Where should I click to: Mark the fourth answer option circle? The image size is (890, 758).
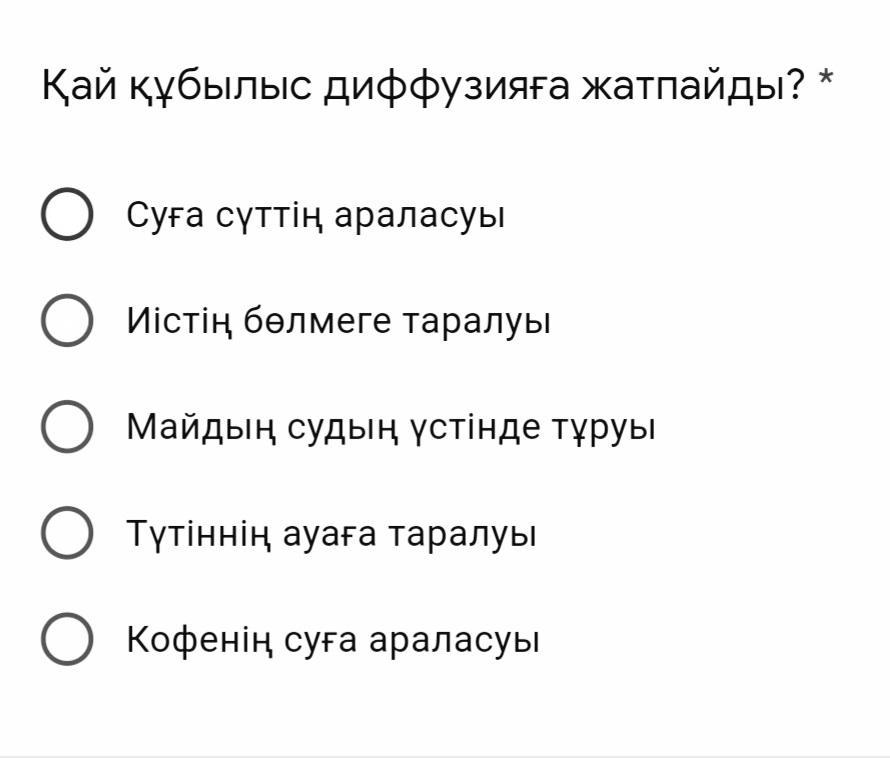pyautogui.click(x=67, y=533)
